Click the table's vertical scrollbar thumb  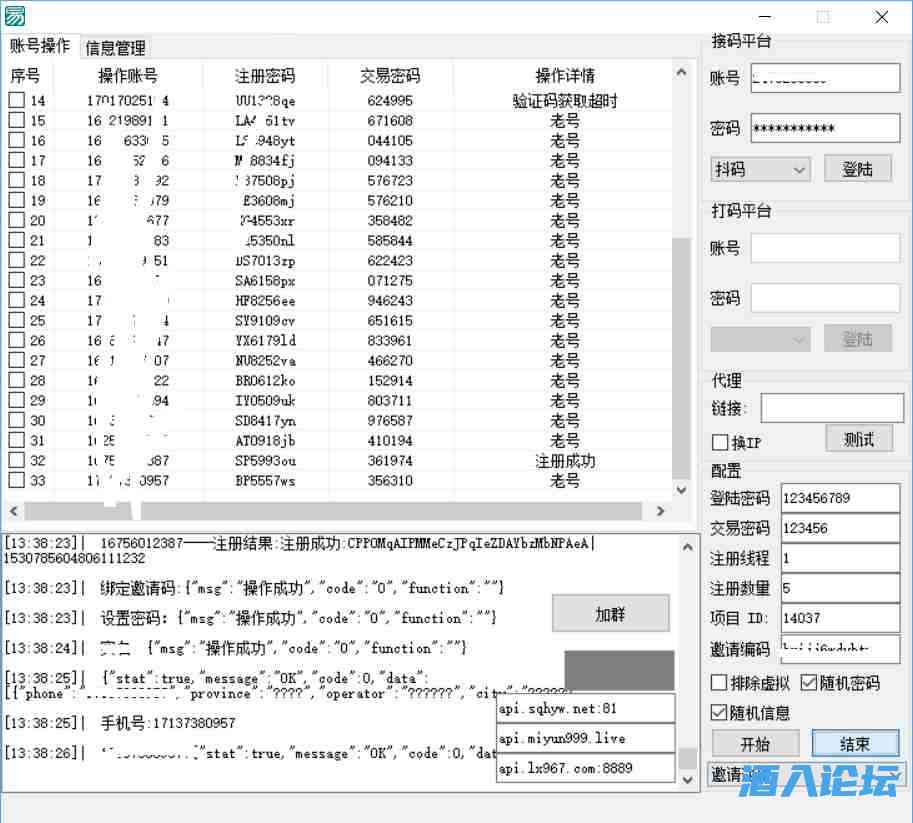[x=681, y=358]
